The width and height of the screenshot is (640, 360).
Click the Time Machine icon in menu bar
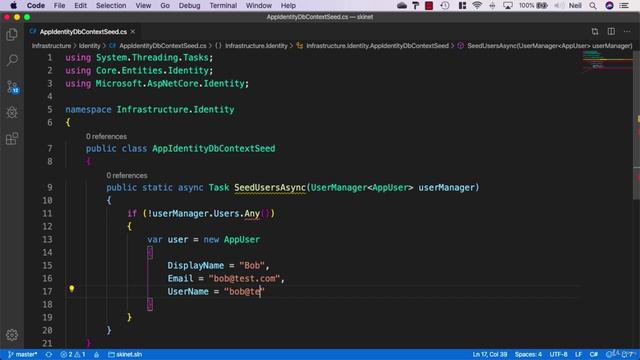point(445,5)
